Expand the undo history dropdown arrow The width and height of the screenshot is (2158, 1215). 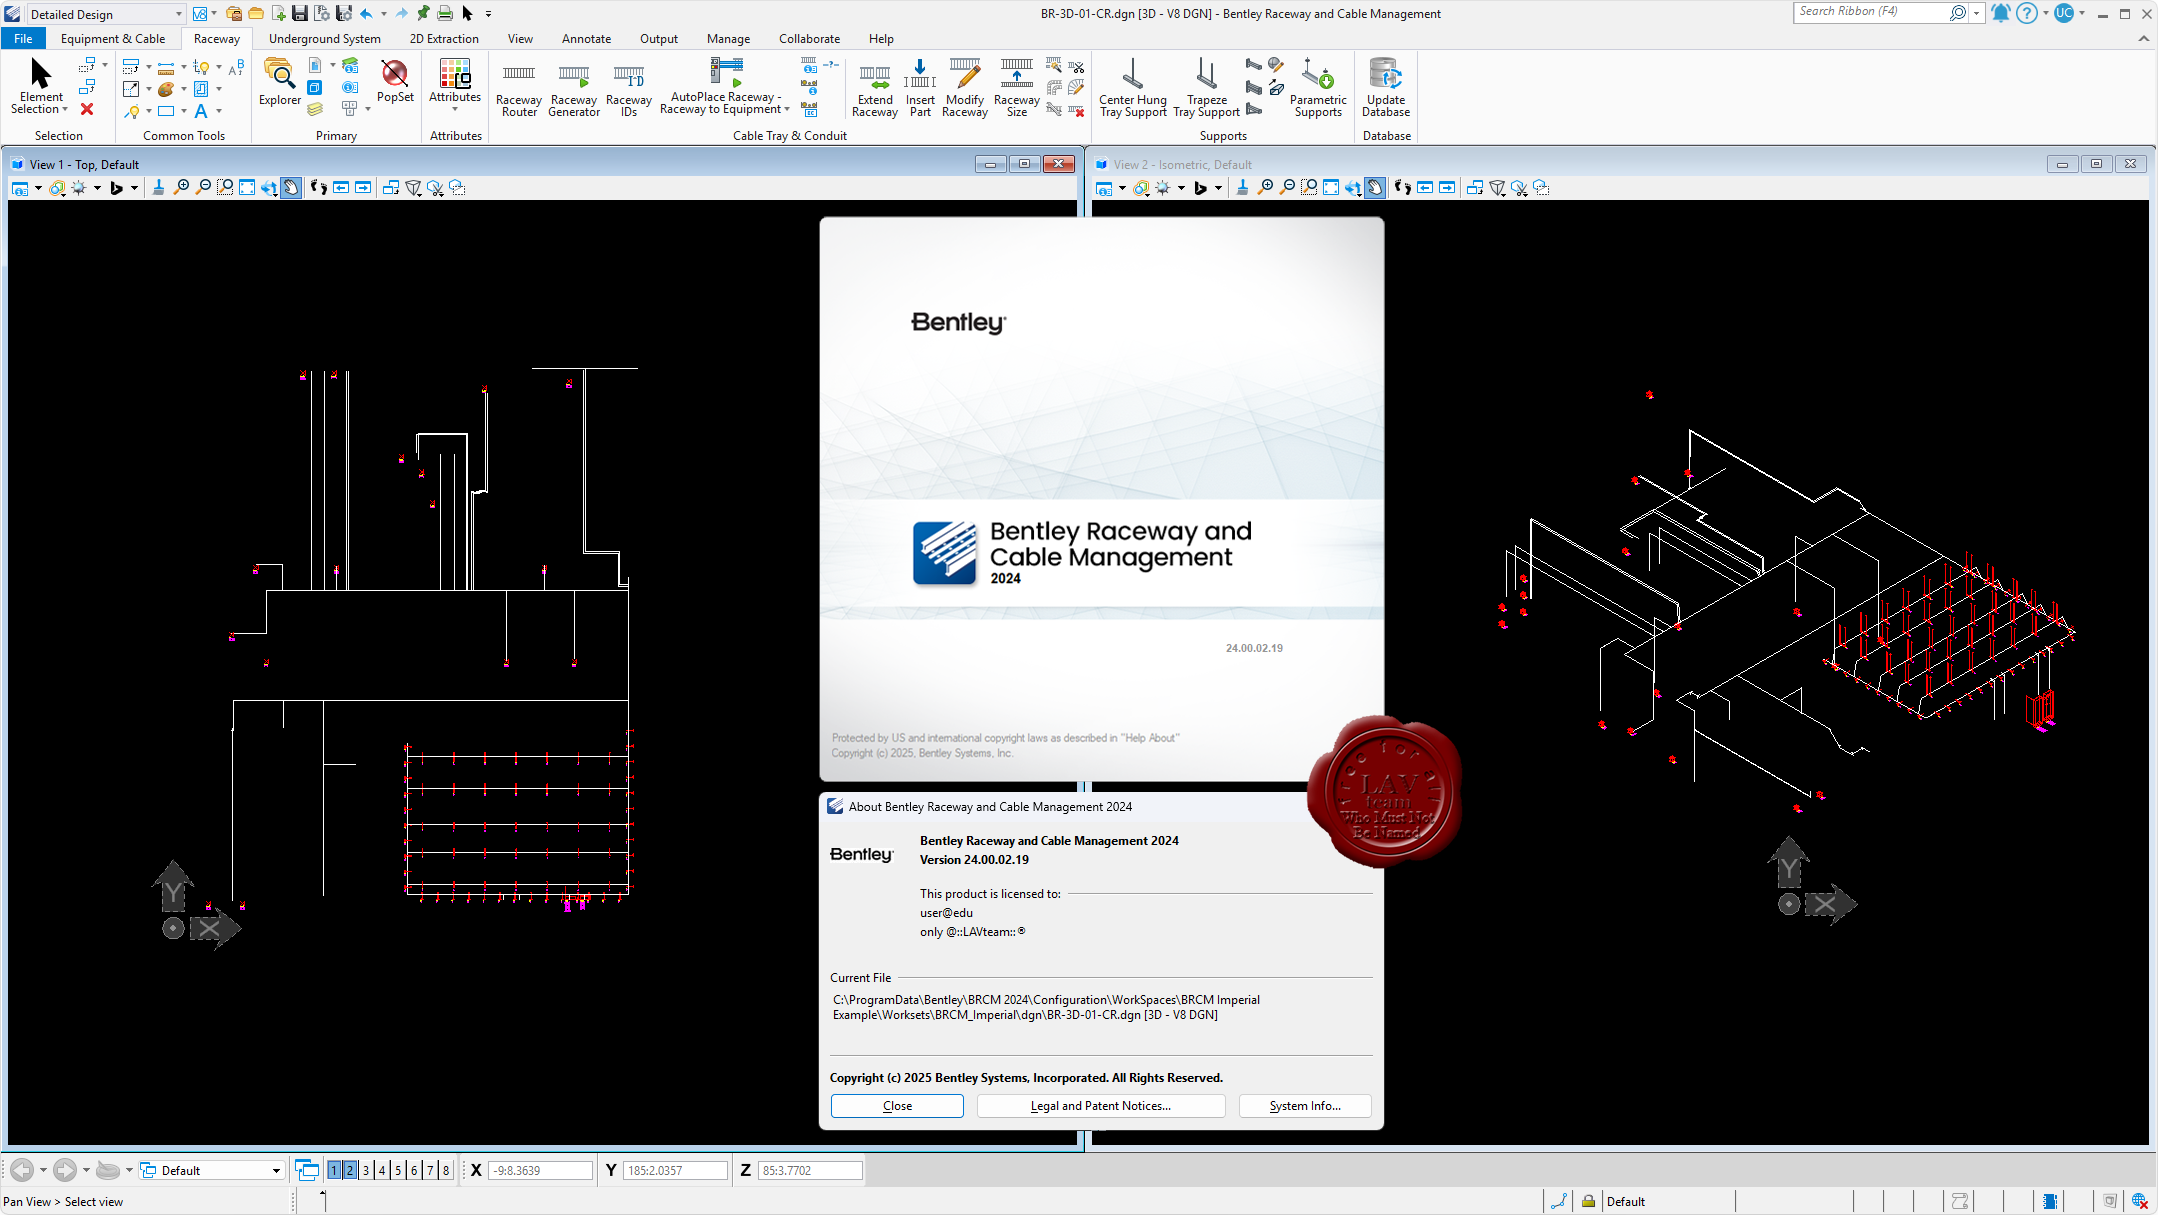[384, 14]
